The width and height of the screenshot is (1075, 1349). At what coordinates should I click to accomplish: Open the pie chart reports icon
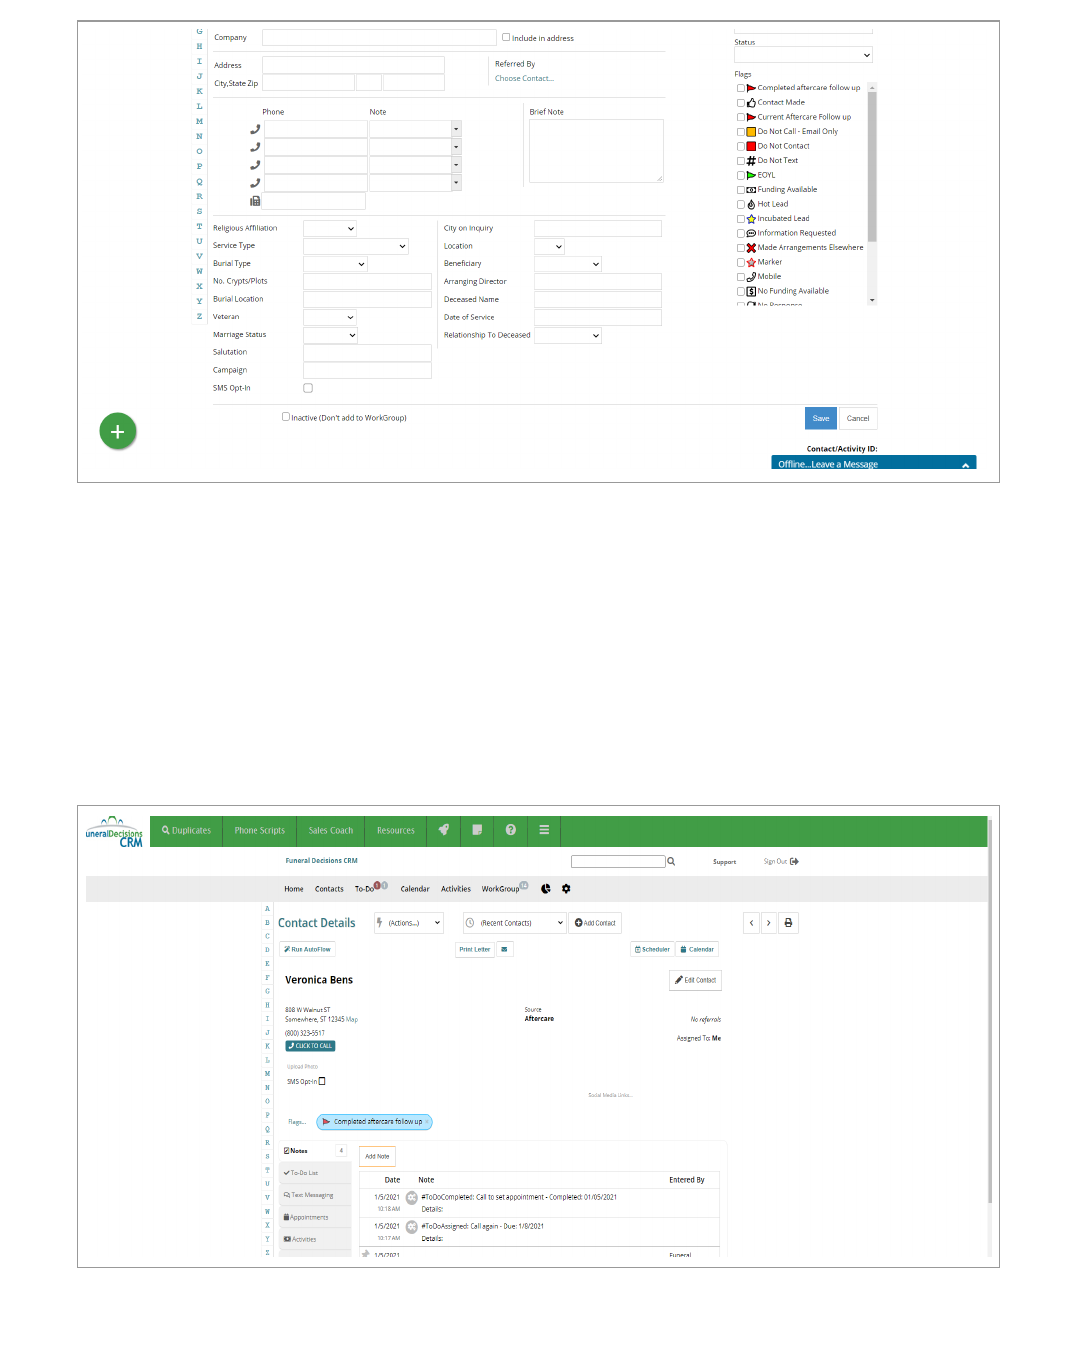pos(546,889)
